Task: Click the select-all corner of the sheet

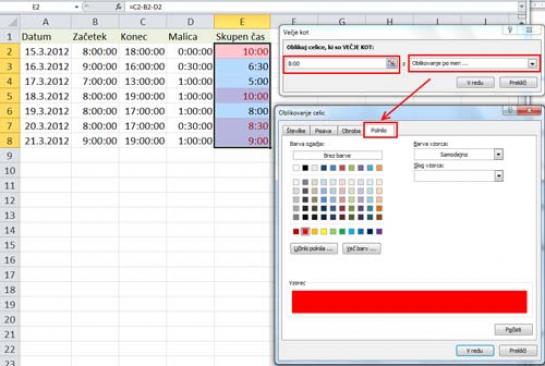Action: click(x=11, y=22)
